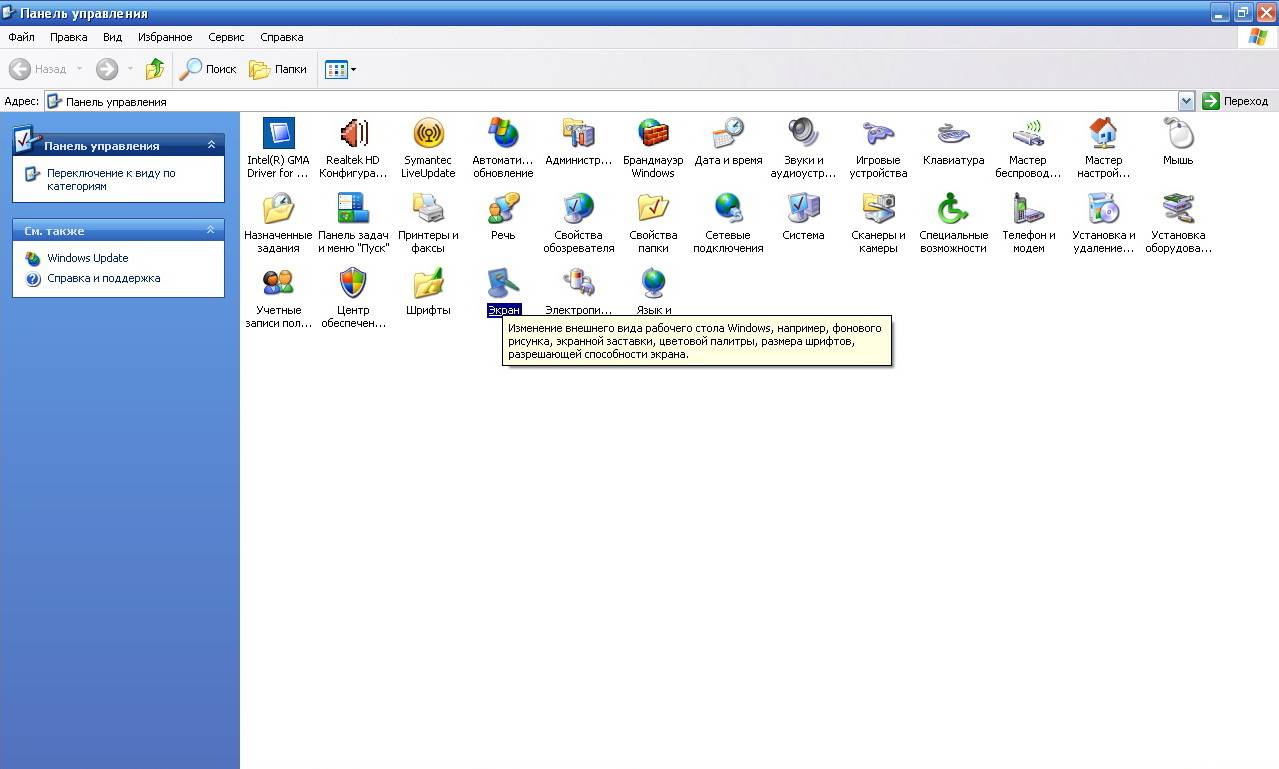Open Установка оборудования icon
1279x769 pixels.
1178,208
